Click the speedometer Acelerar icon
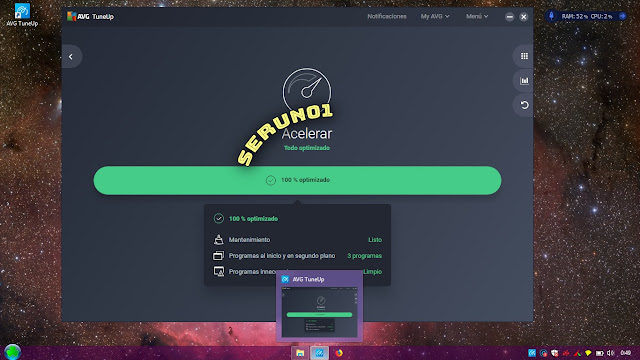Screen dimensions: 640x360 (x=307, y=91)
